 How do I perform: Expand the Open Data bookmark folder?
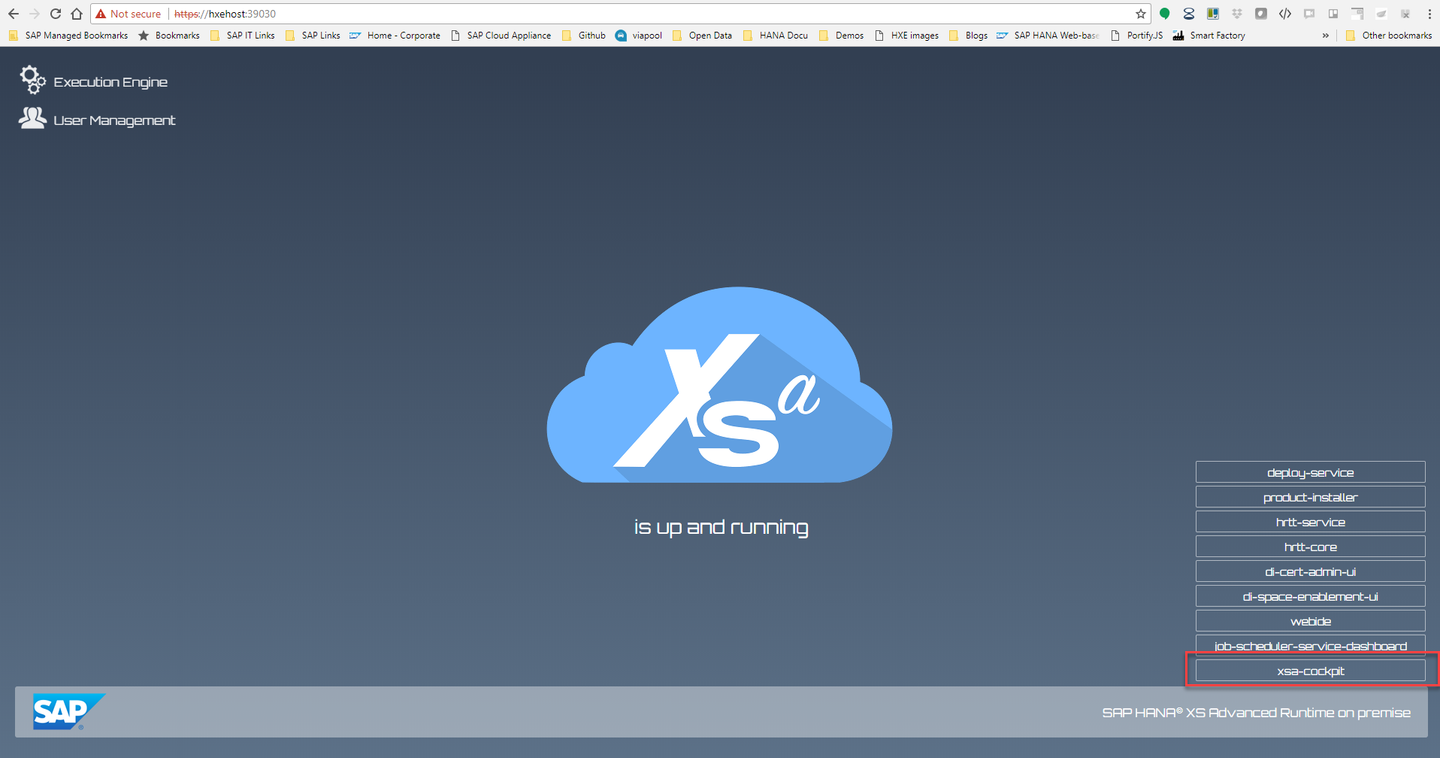(701, 35)
